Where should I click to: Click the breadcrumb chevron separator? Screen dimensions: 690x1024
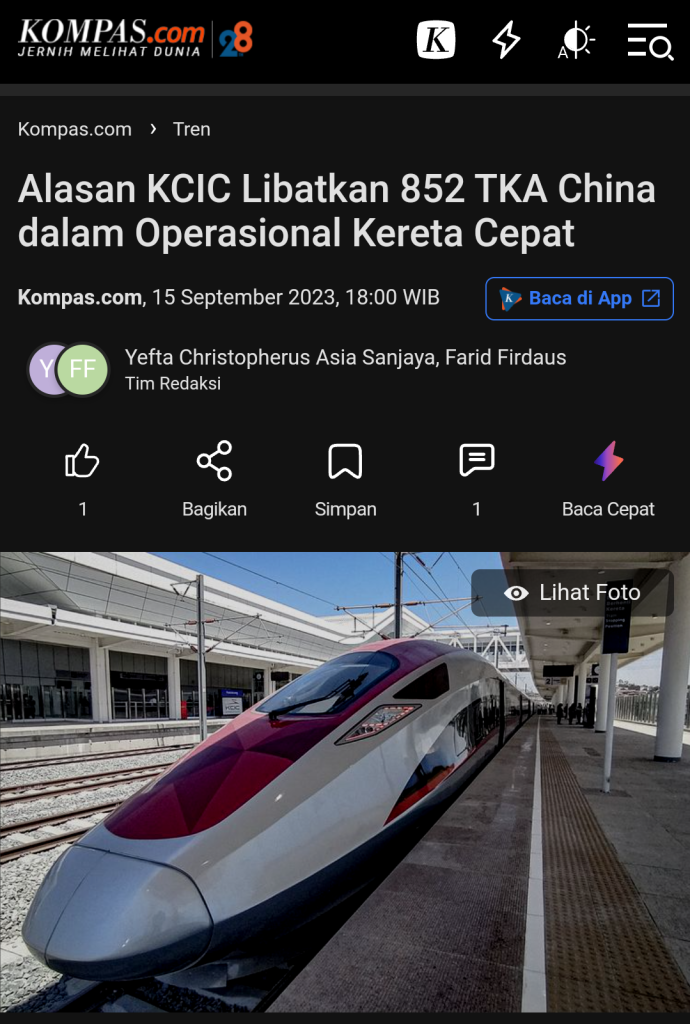coord(153,129)
